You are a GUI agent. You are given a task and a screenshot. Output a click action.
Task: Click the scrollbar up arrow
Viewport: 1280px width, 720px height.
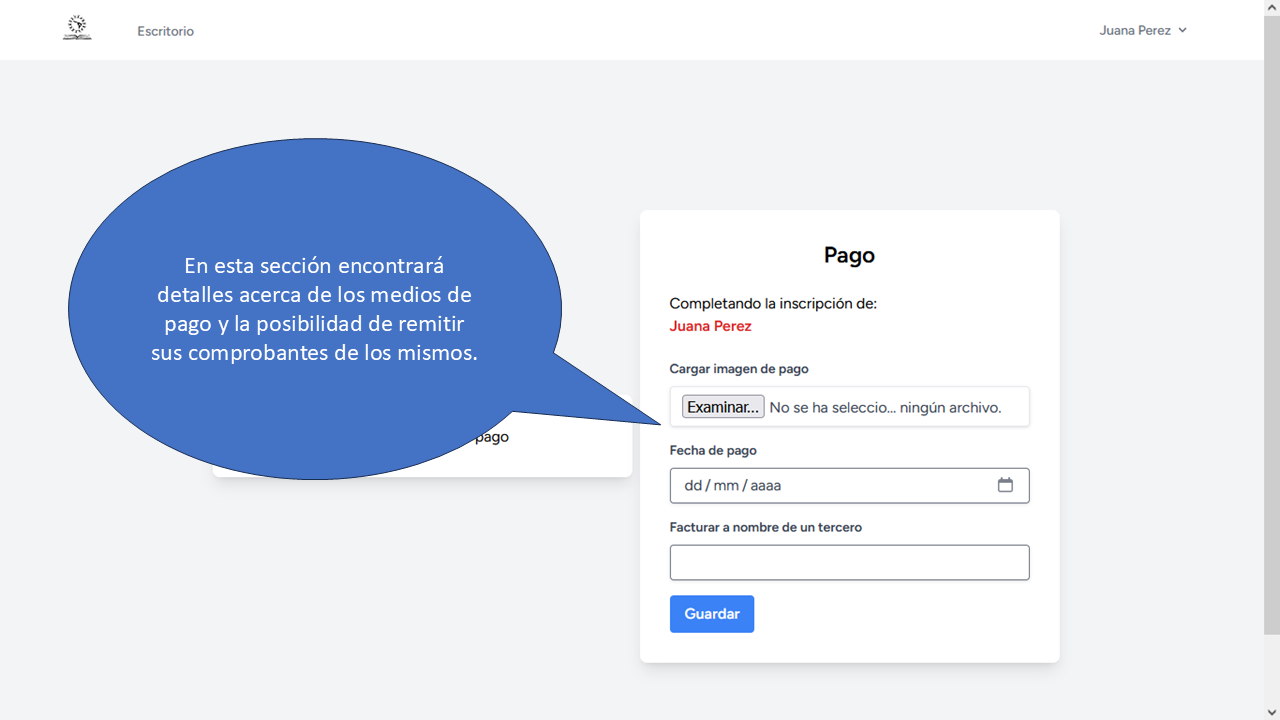point(1271,8)
